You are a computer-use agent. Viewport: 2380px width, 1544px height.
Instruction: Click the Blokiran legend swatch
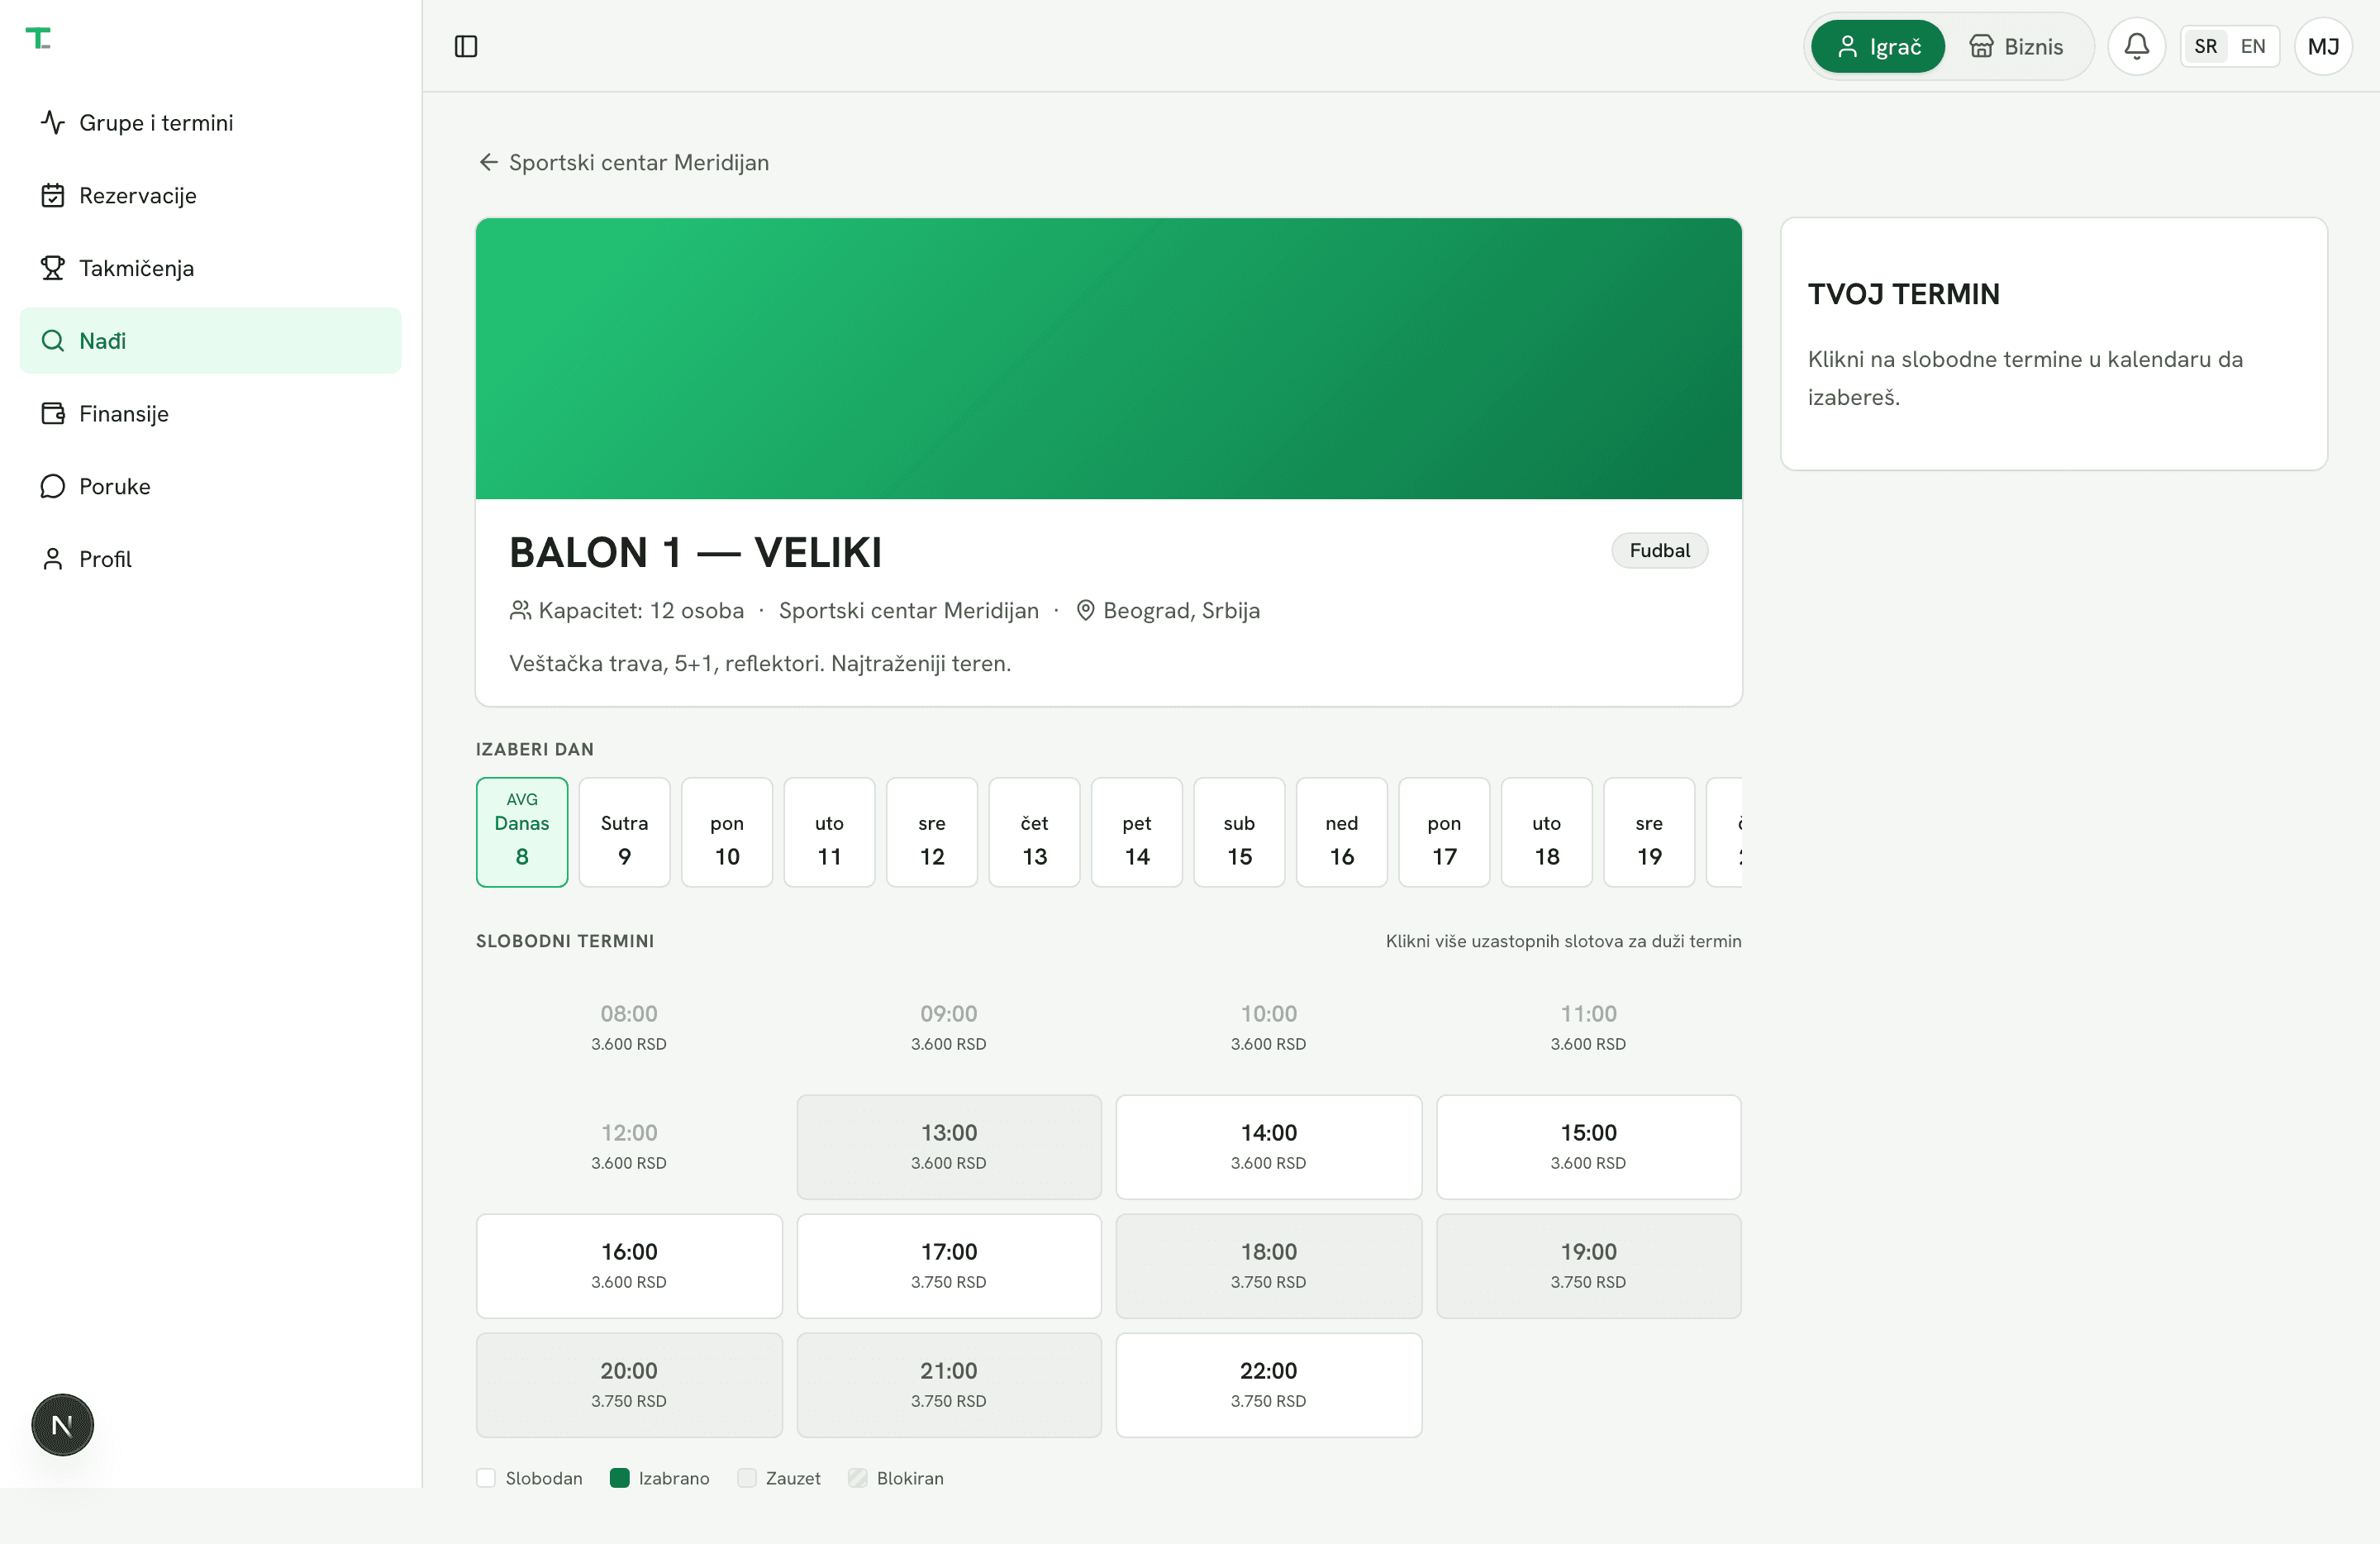[857, 1478]
